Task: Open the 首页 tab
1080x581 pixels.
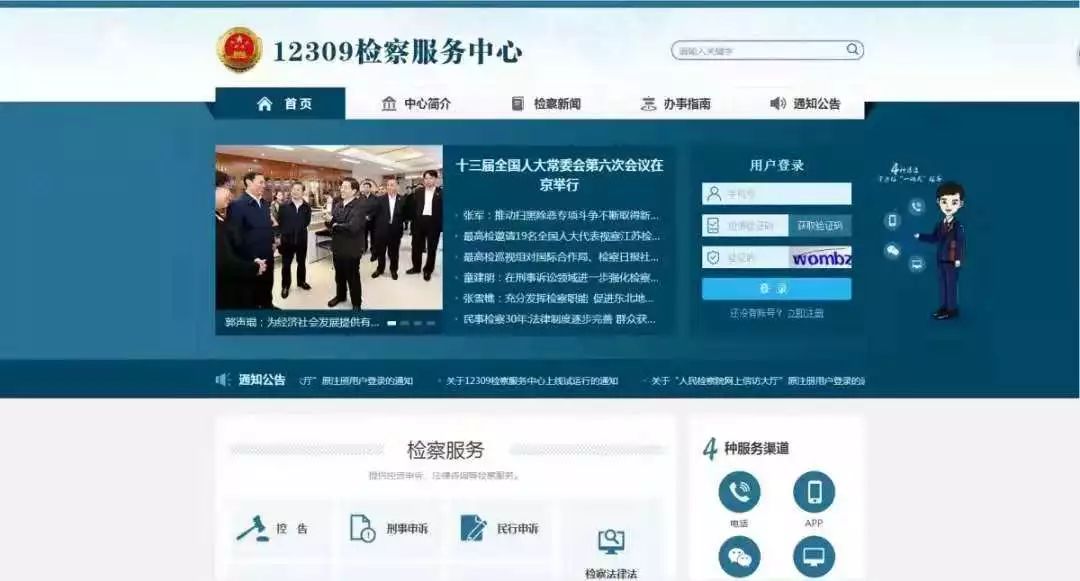Action: pyautogui.click(x=280, y=103)
